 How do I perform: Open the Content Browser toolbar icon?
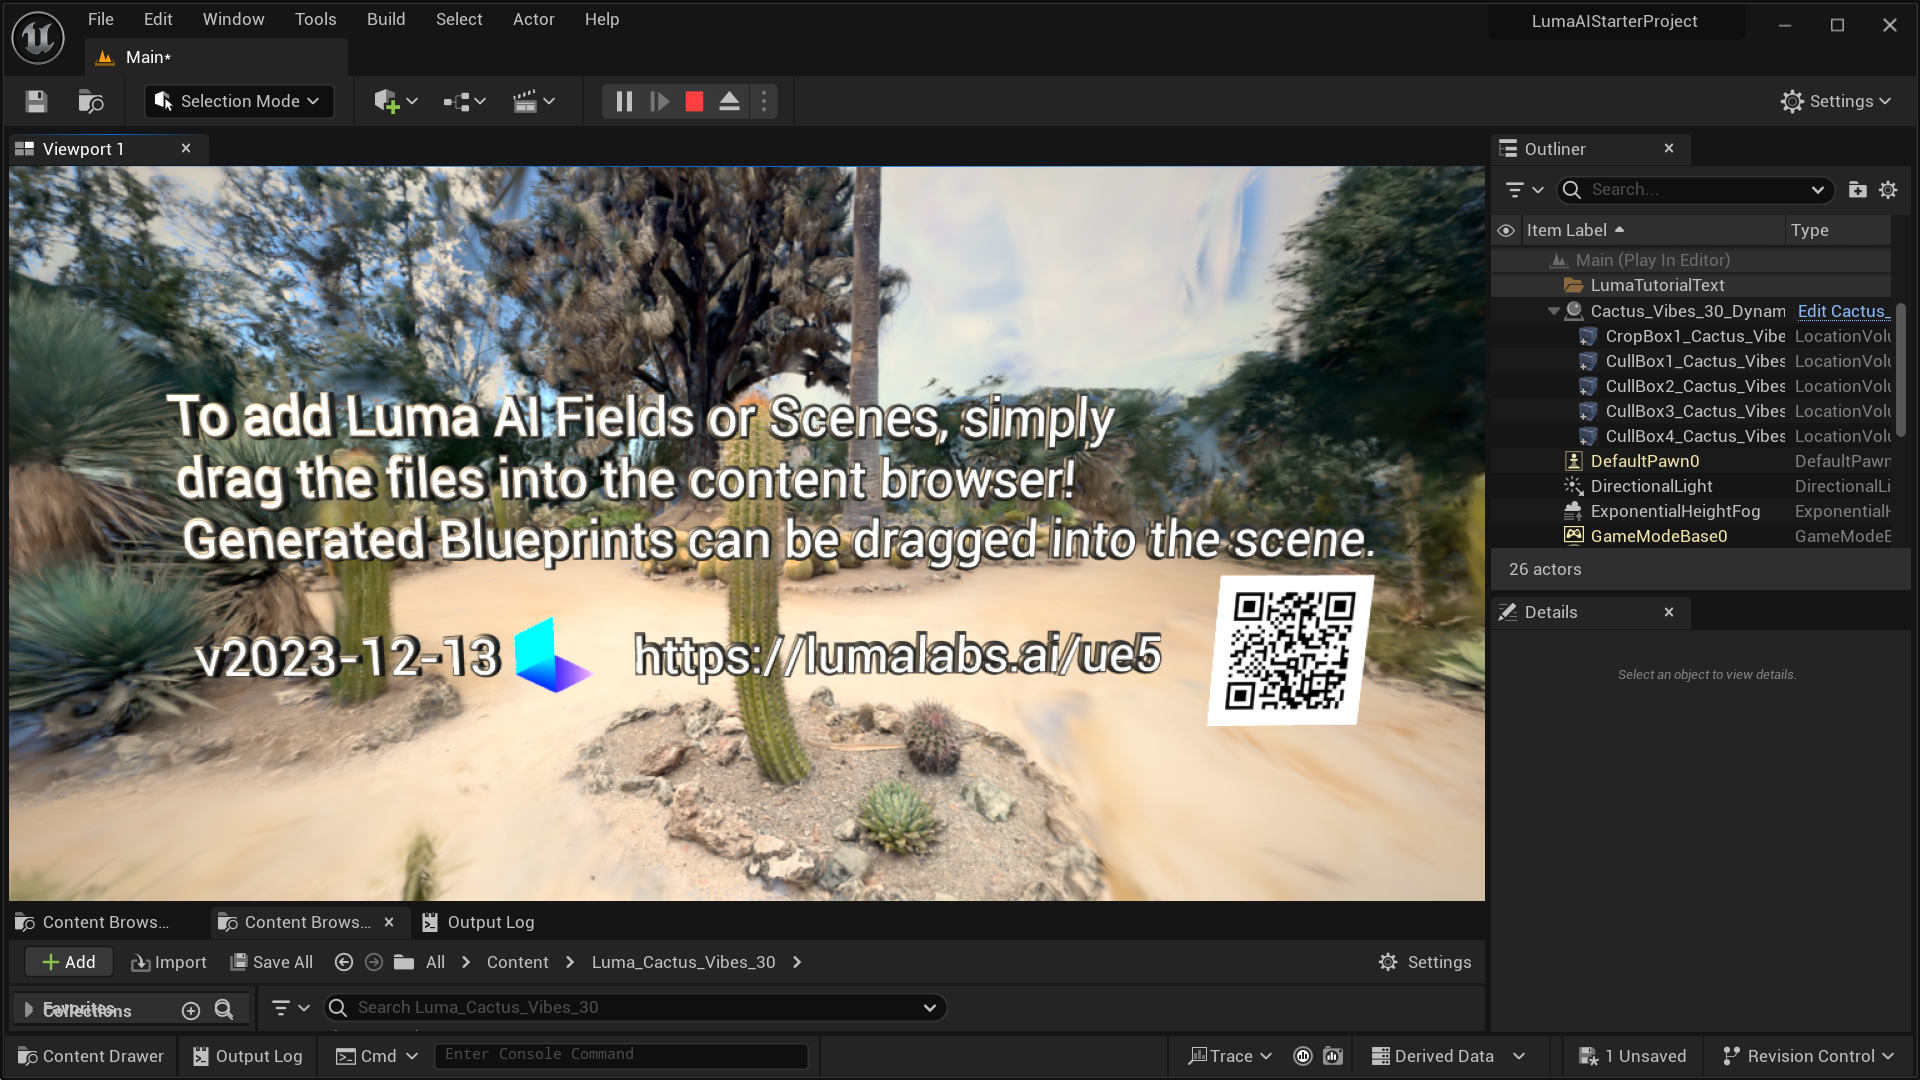coord(91,101)
